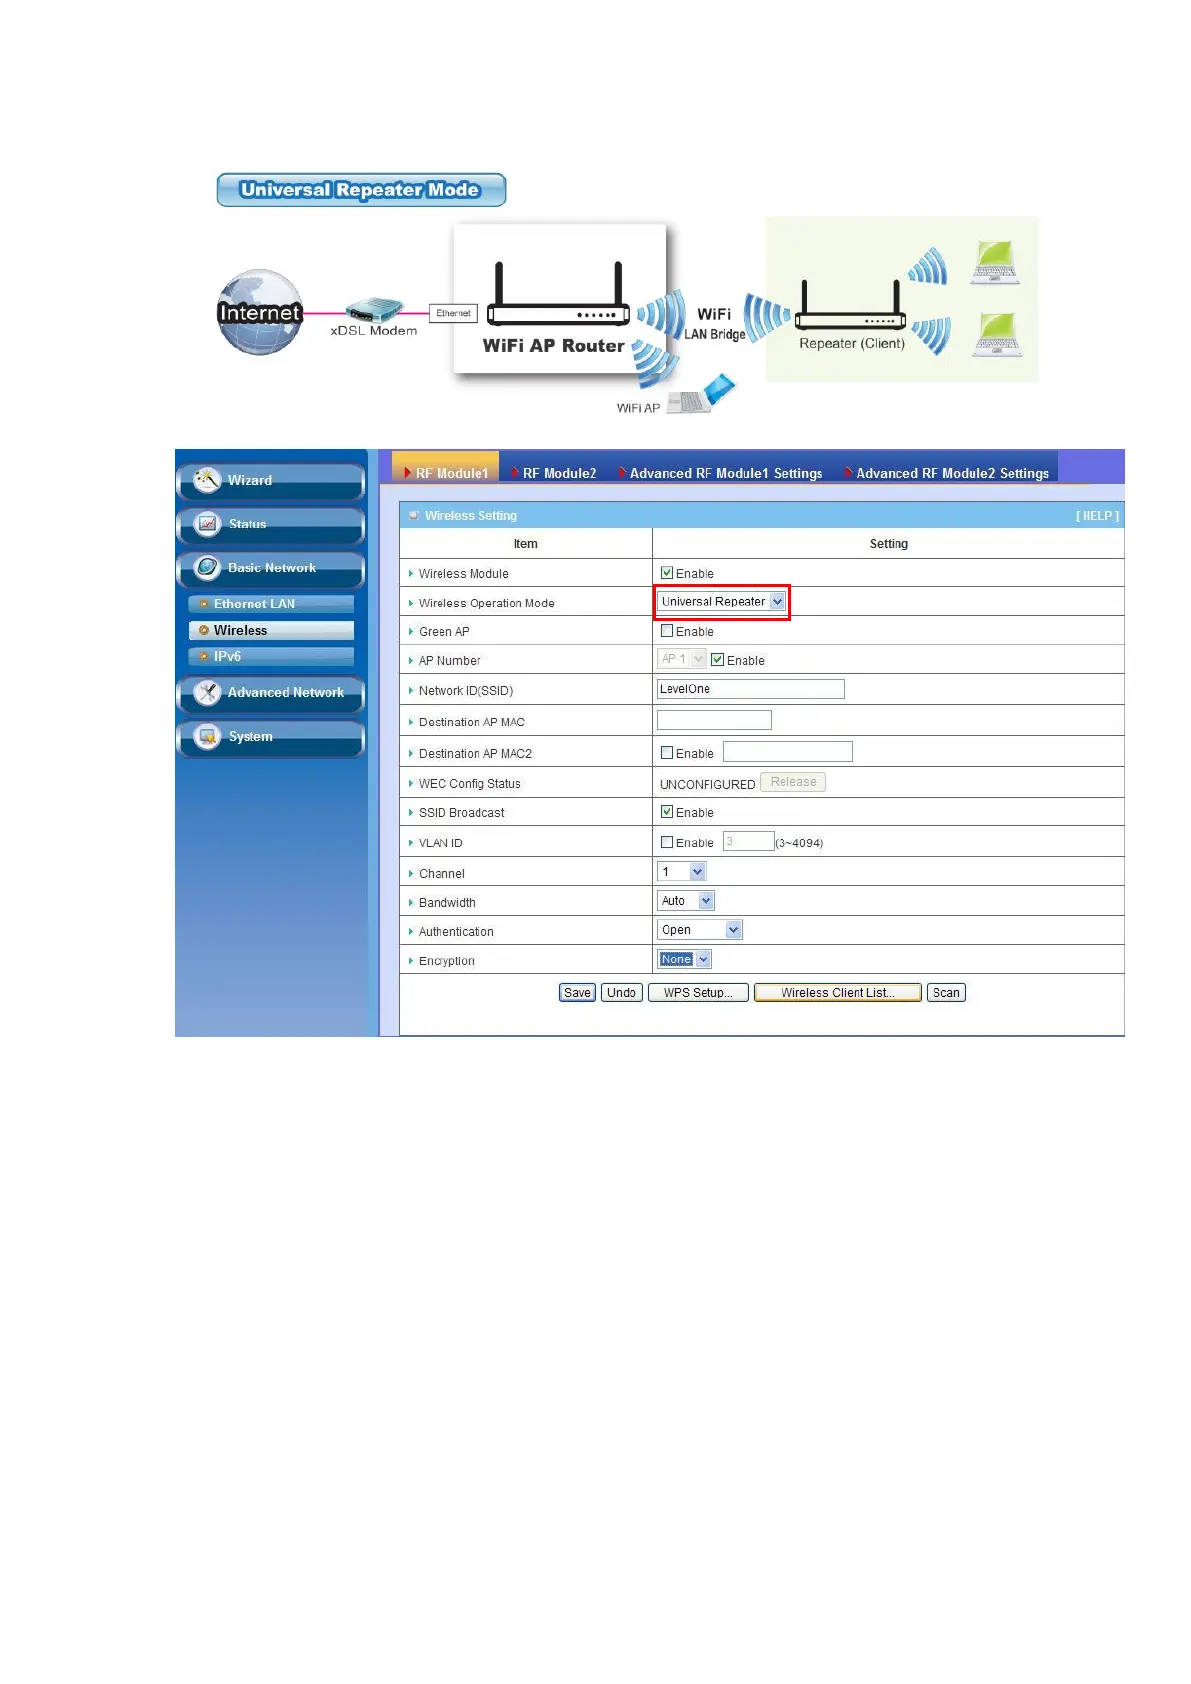The height and width of the screenshot is (1684, 1191).
Task: Click the VLAN ID number field
Action: 749,841
